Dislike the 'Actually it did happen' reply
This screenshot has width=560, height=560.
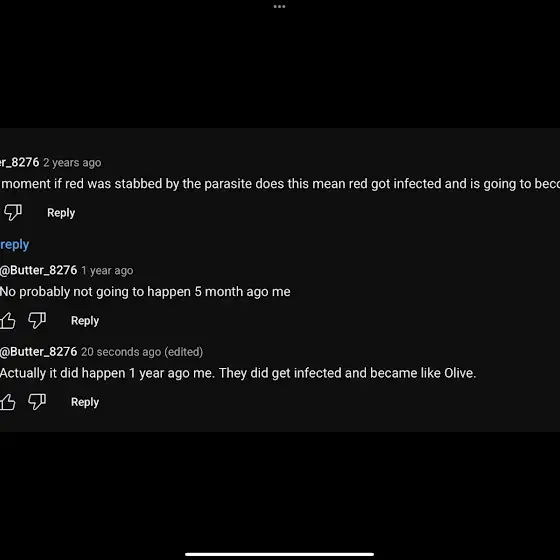[x=37, y=401]
